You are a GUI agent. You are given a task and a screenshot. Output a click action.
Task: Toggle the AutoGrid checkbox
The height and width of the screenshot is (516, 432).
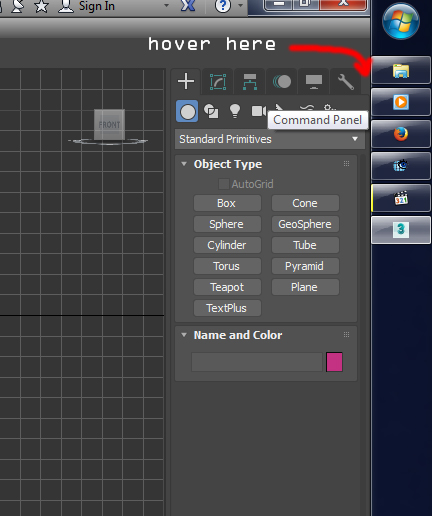(x=224, y=184)
